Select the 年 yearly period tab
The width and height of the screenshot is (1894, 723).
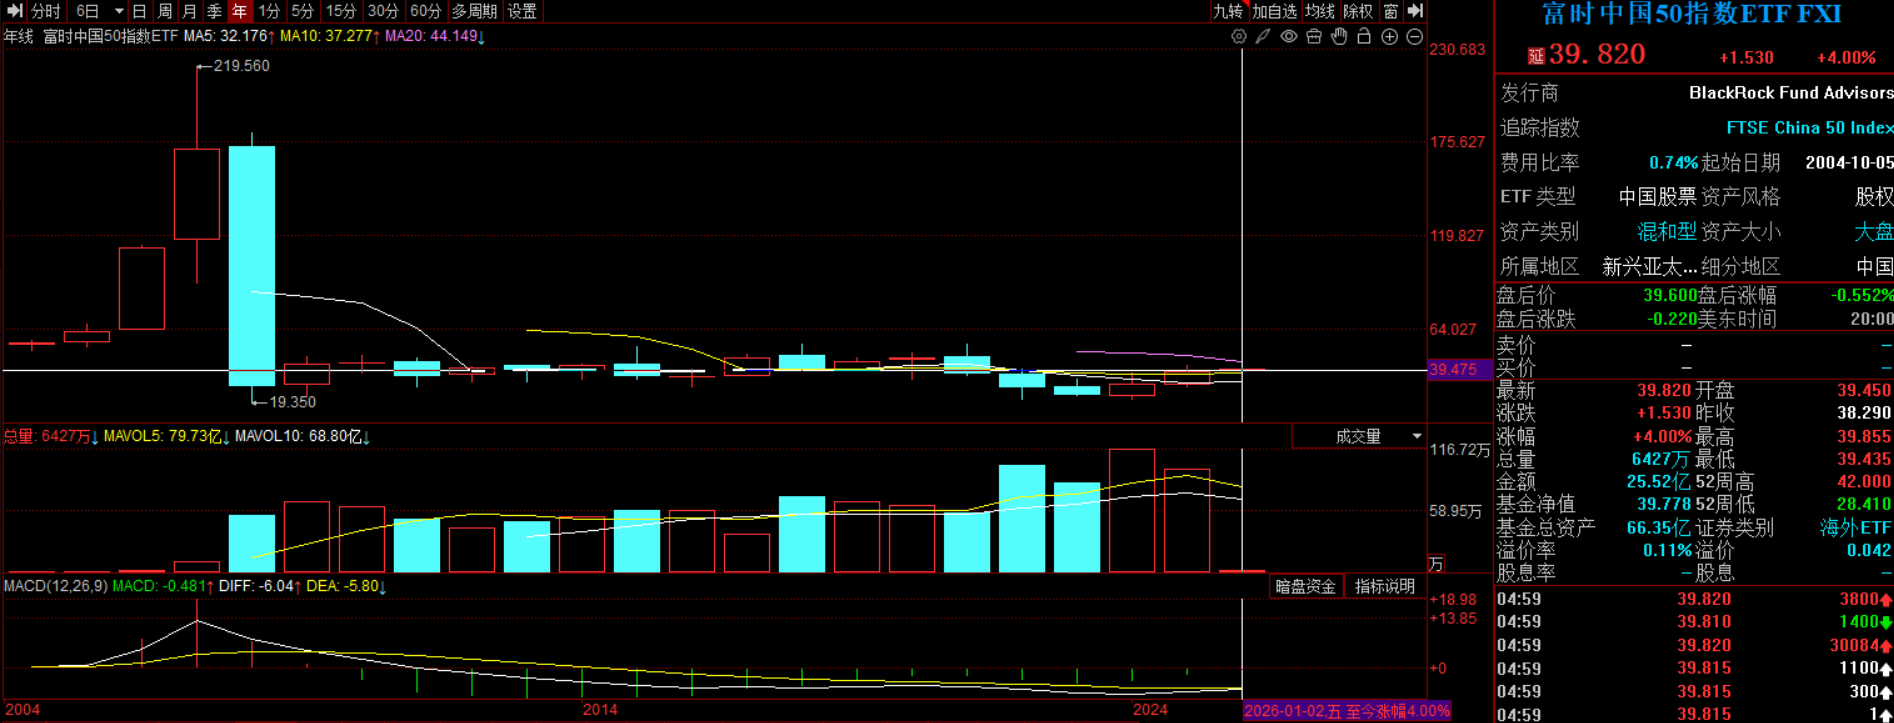pyautogui.click(x=240, y=11)
